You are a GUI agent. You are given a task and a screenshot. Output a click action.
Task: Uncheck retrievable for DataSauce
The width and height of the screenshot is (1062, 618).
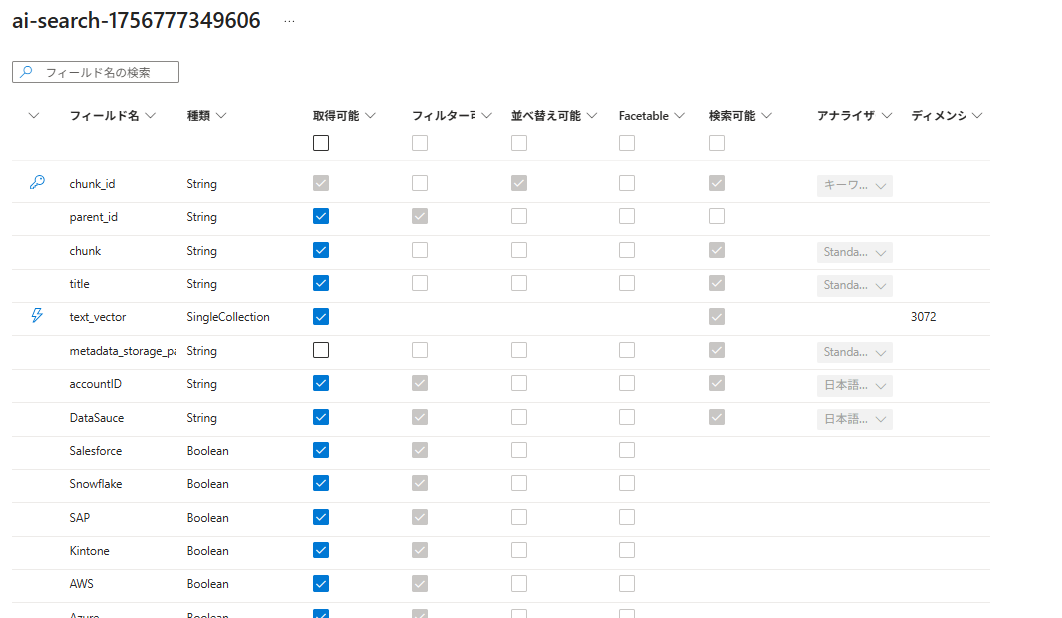(x=321, y=417)
